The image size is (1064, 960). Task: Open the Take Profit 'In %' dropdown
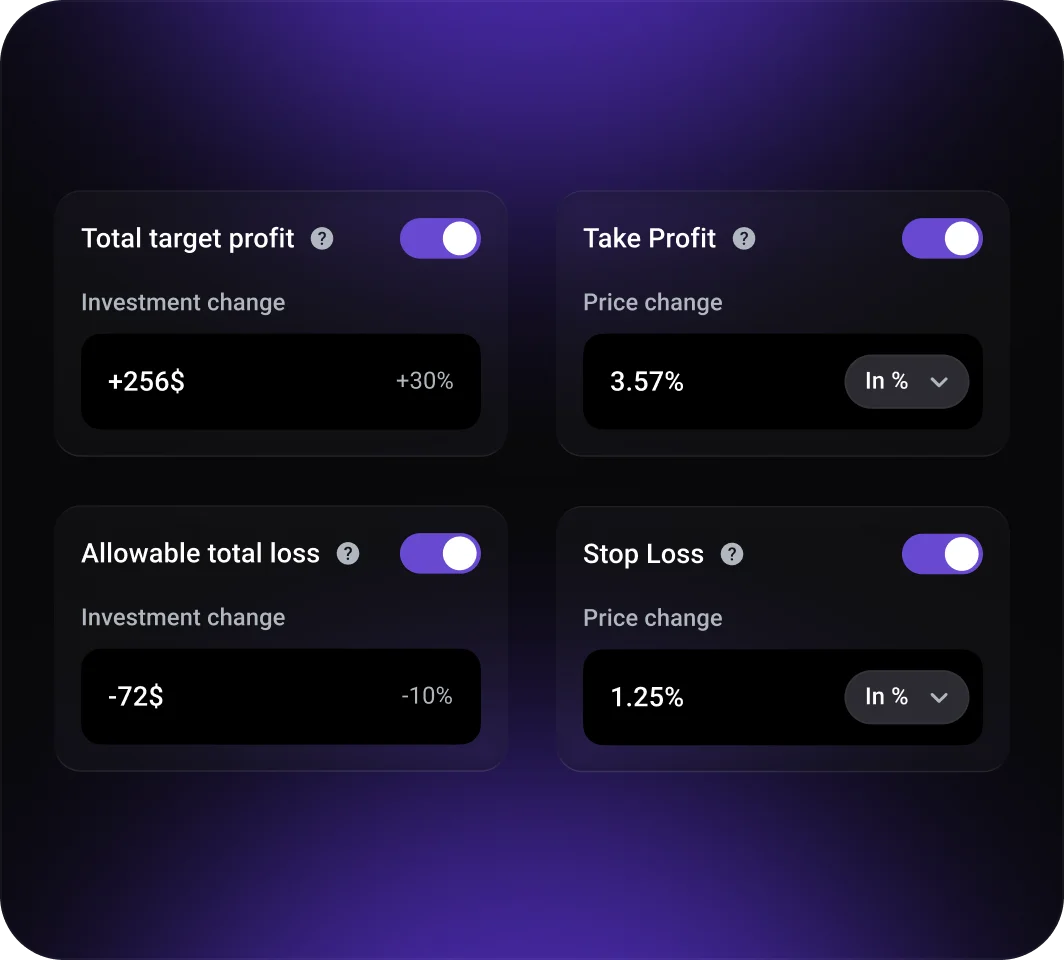(x=906, y=381)
